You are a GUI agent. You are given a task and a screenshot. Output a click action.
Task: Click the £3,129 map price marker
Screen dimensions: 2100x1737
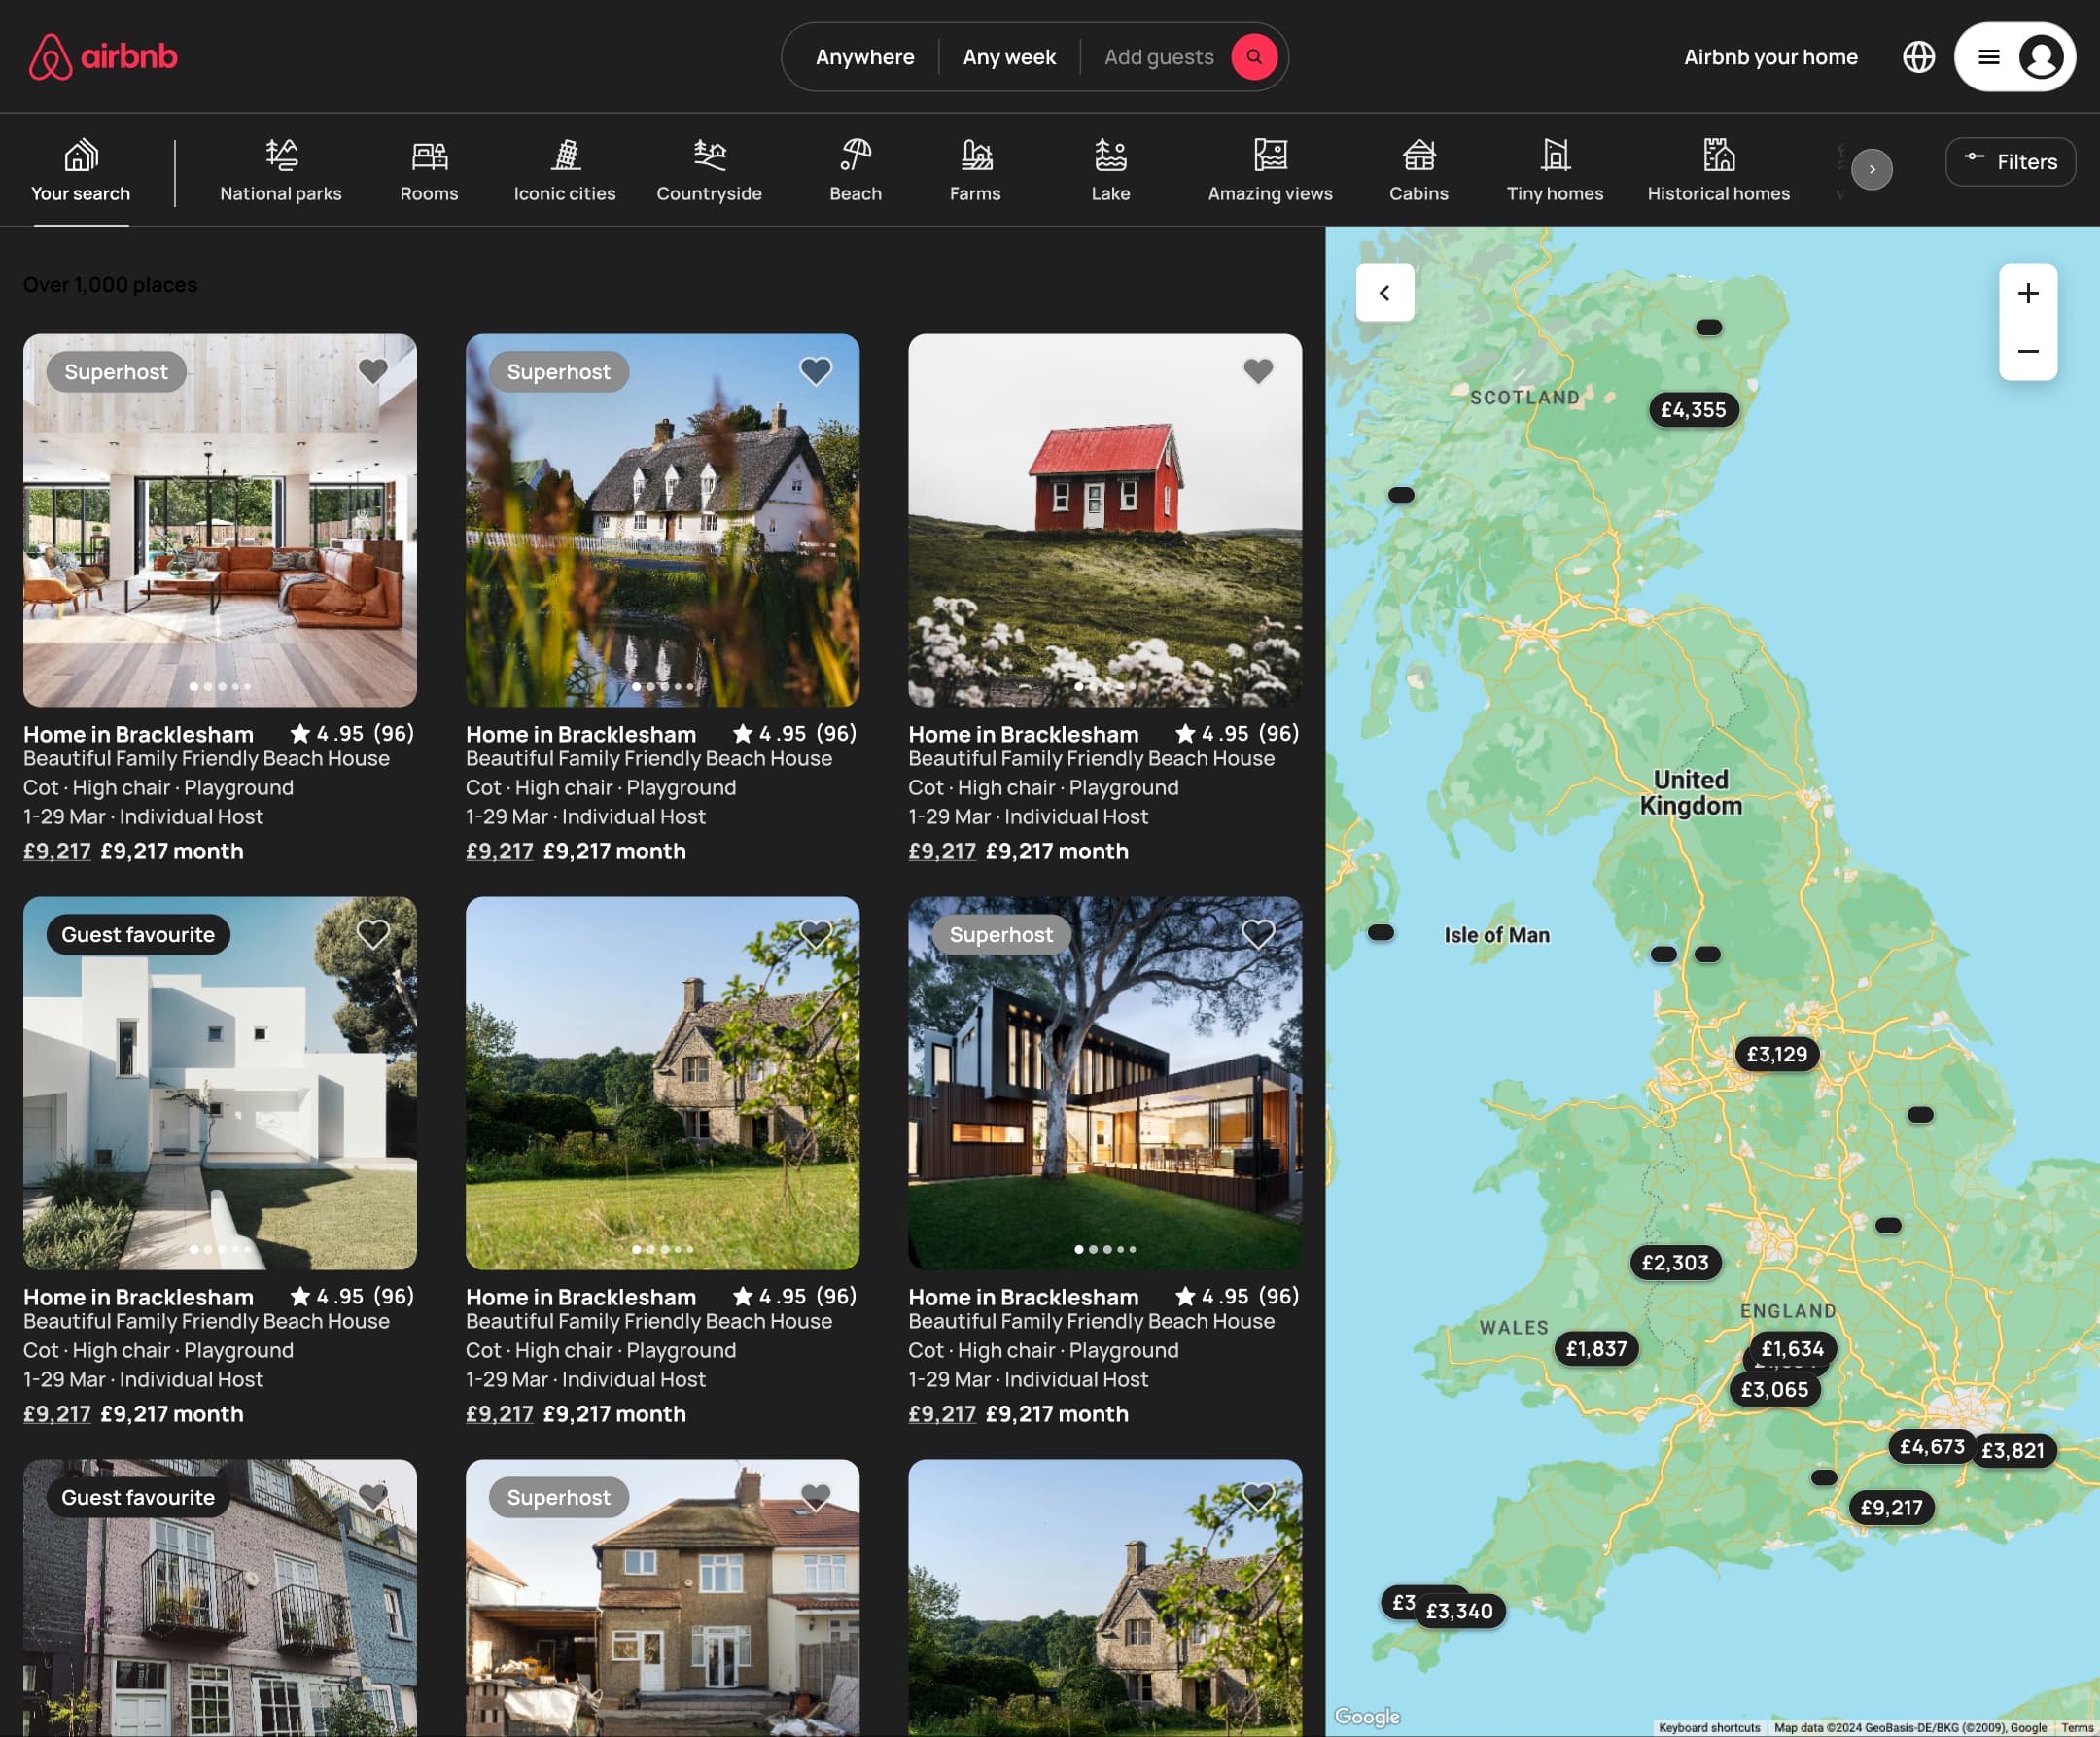coord(1777,1054)
